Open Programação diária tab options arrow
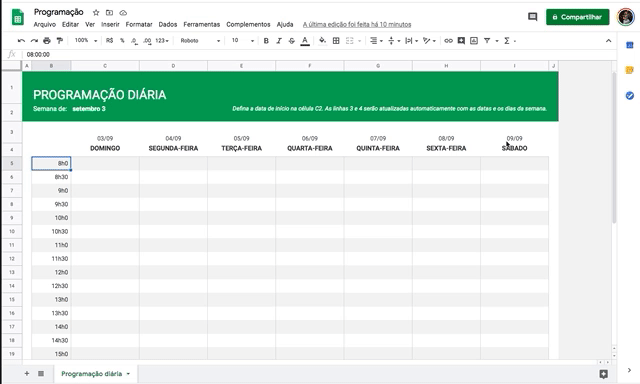 (x=128, y=374)
